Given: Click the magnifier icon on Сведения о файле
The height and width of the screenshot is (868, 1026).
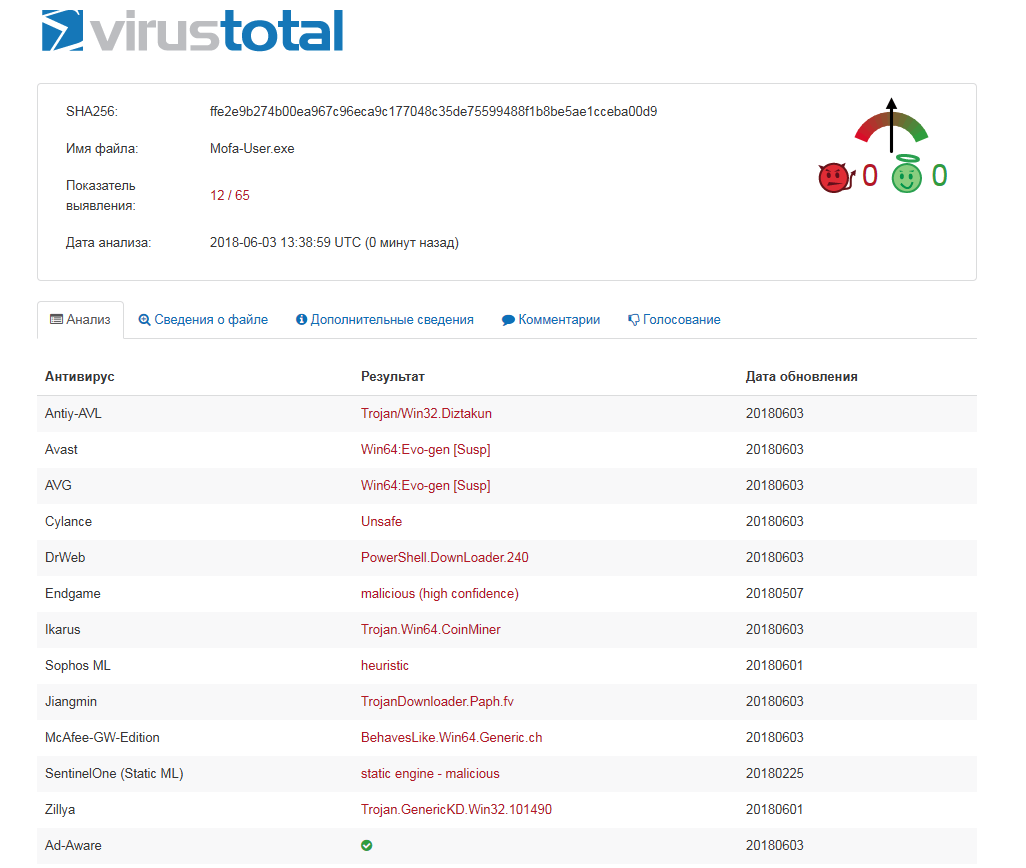Looking at the screenshot, I should coord(145,320).
